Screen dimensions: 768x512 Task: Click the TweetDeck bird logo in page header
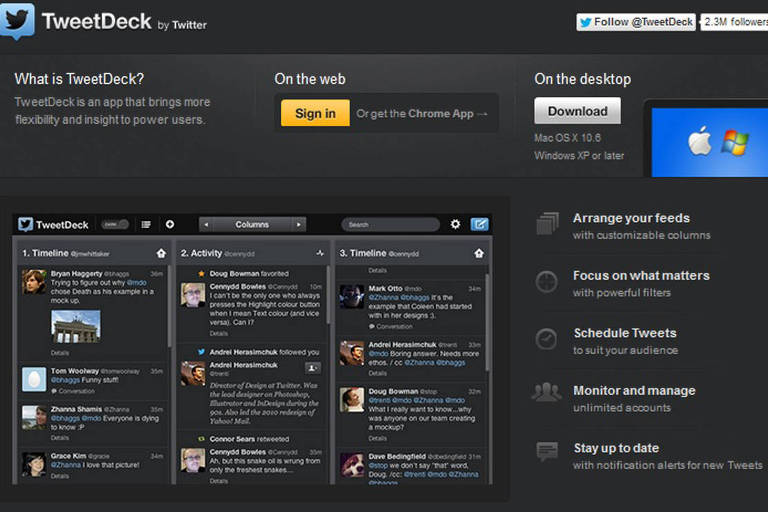pos(17,21)
